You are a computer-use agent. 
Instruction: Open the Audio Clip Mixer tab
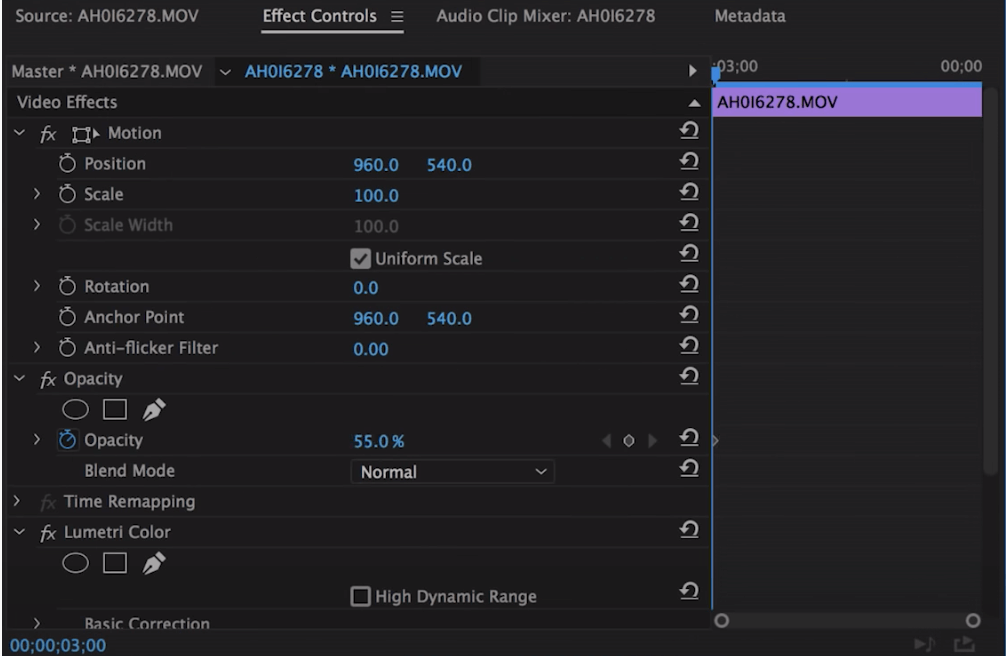(x=546, y=16)
